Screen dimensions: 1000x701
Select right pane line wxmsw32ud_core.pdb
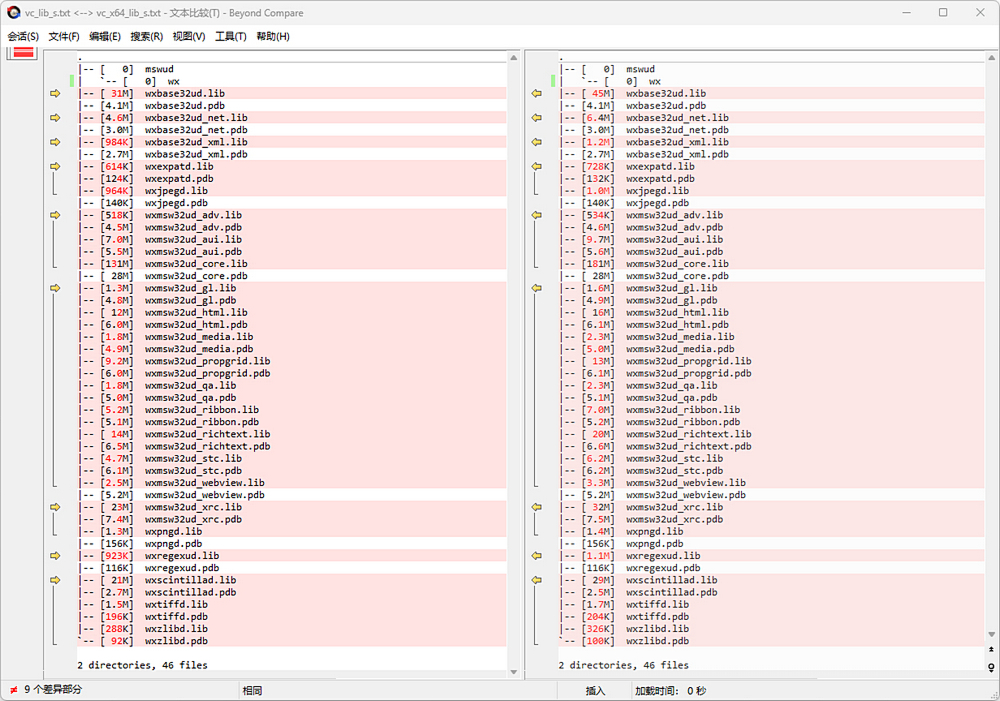(x=772, y=276)
